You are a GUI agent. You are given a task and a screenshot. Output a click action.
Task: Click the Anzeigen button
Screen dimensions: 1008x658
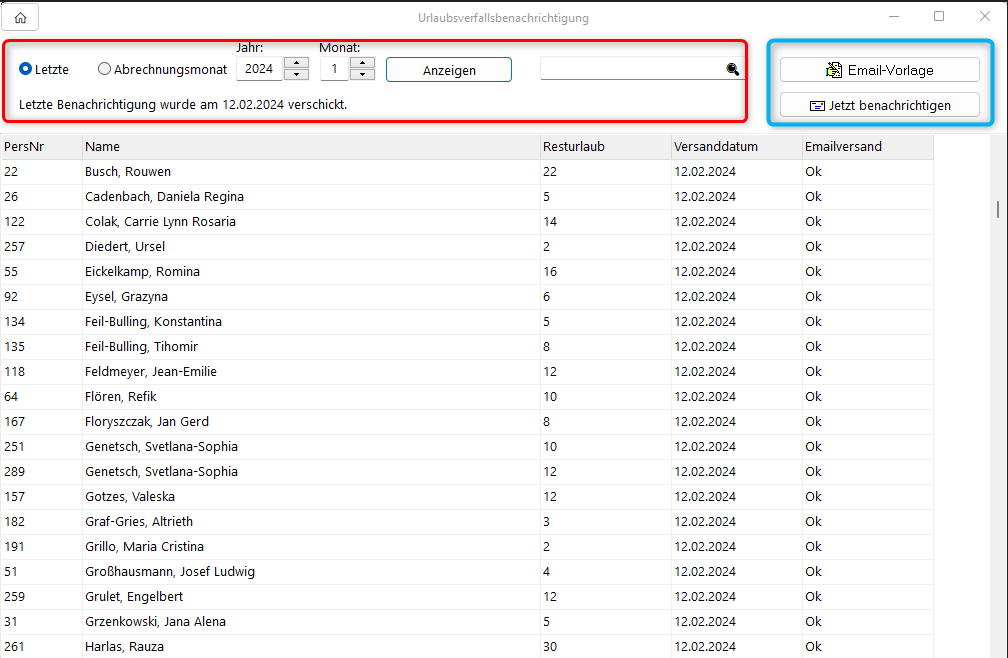448,70
